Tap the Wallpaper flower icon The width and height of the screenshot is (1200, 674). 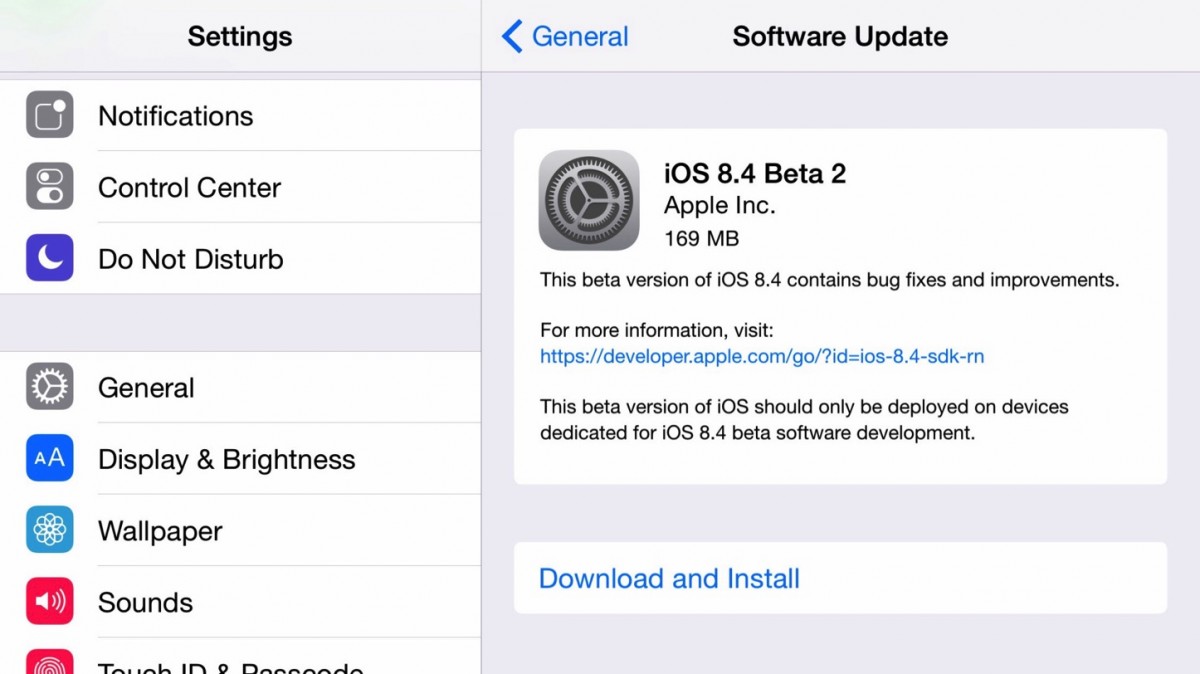49,530
